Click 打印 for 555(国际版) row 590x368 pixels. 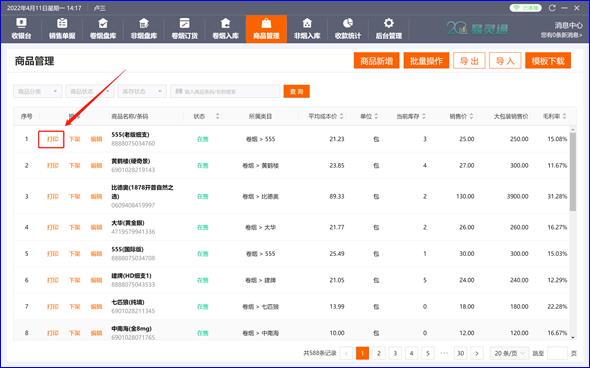click(x=52, y=254)
